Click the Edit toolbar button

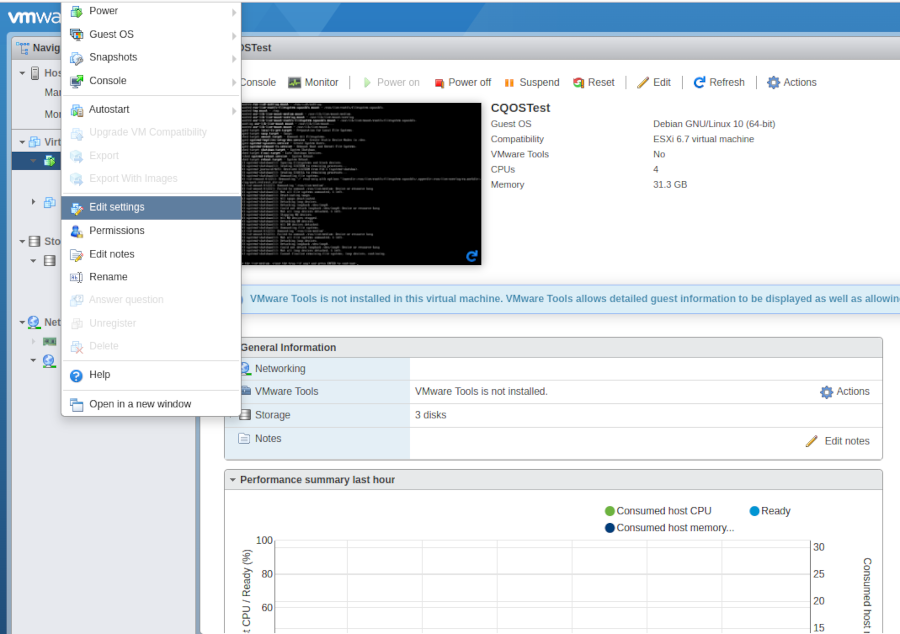coord(654,83)
